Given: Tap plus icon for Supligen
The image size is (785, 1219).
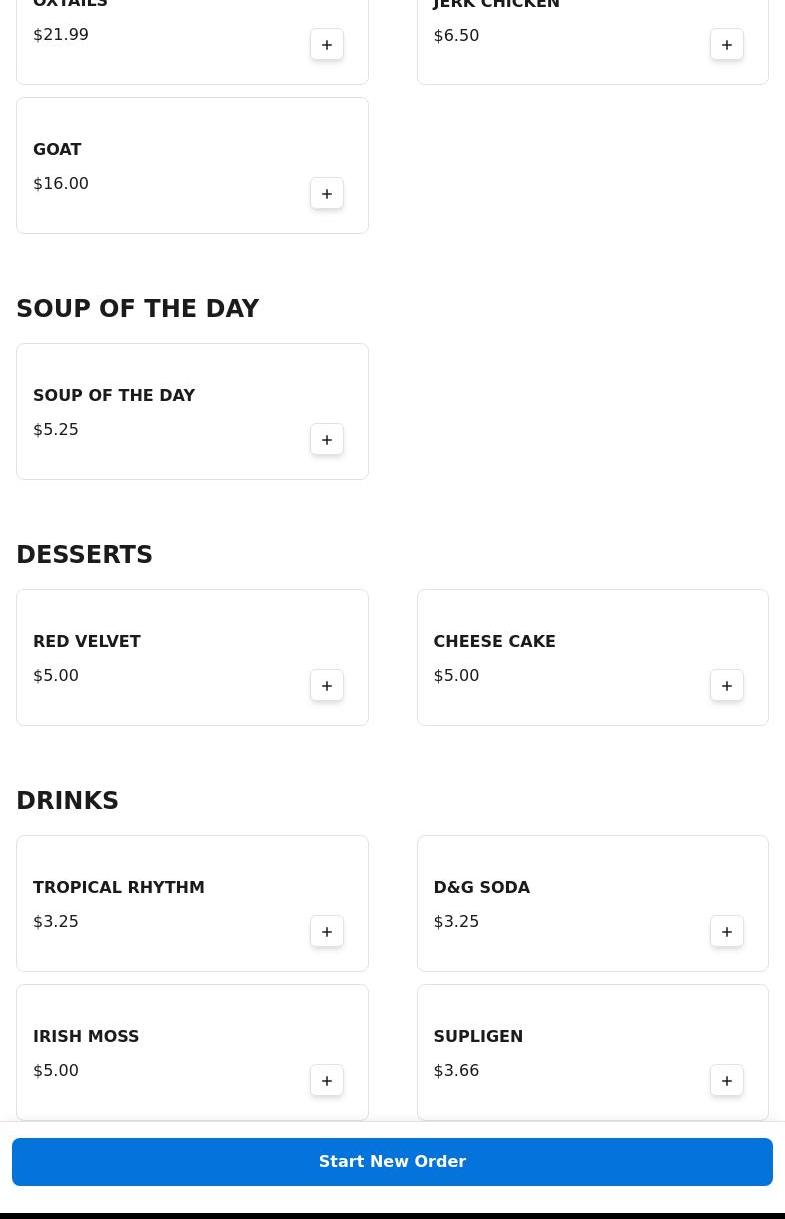Looking at the screenshot, I should (x=727, y=1081).
